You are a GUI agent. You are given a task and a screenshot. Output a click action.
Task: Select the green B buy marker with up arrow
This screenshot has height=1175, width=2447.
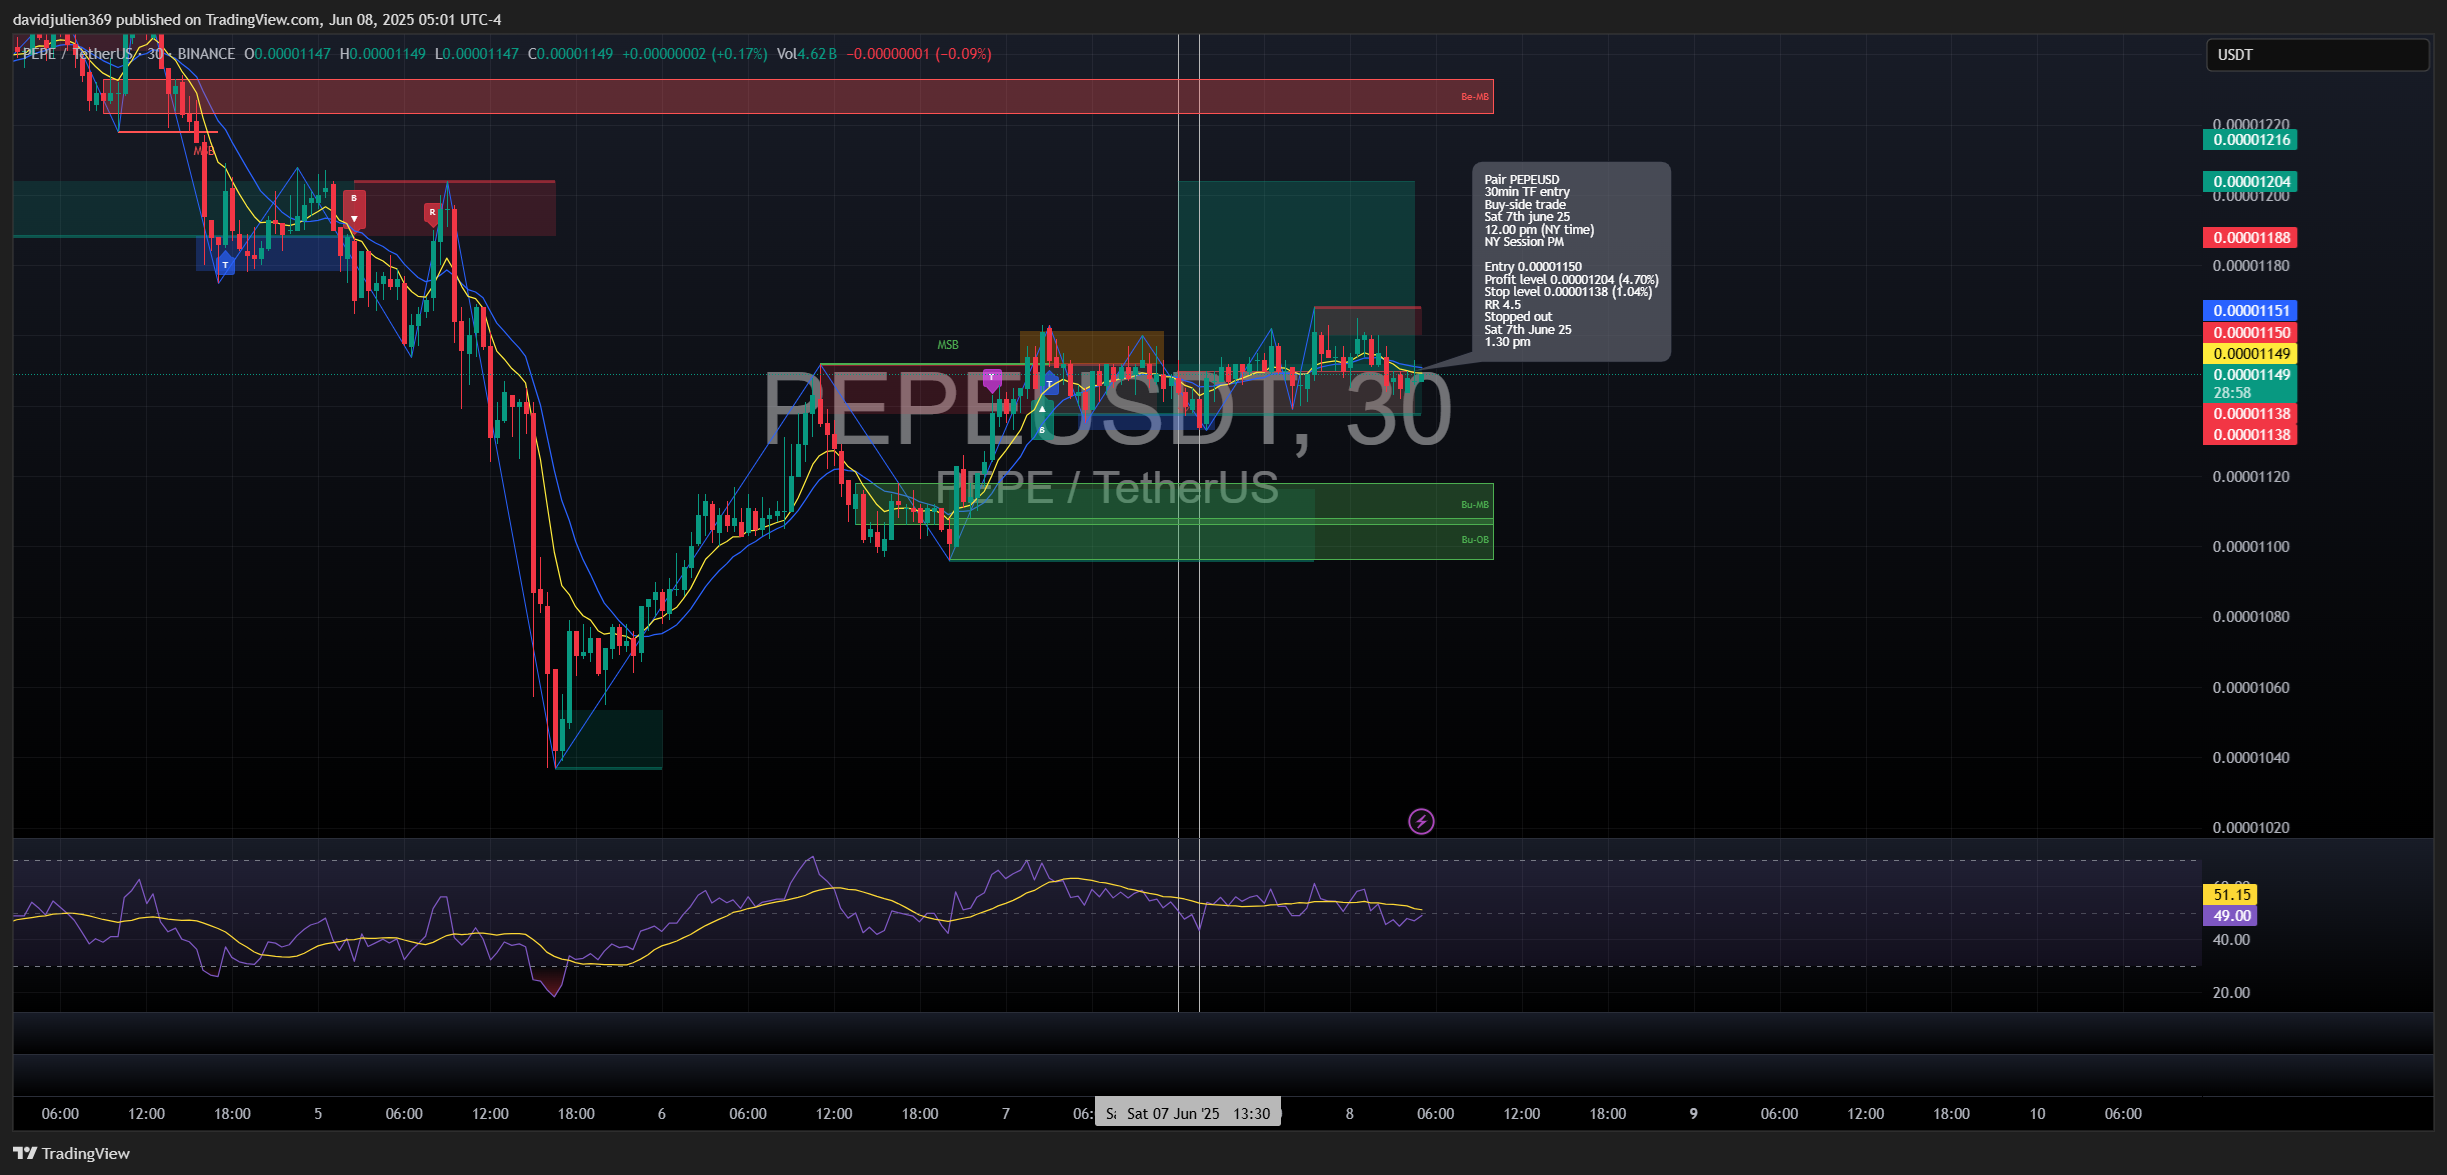(1042, 419)
